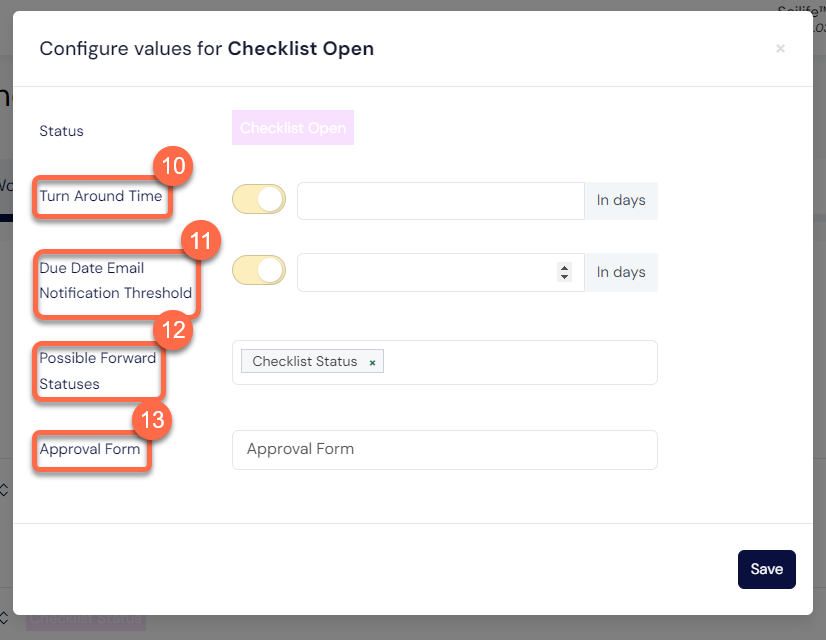Save the Checklist Open configuration
Viewport: 826px width, 640px height.
click(x=766, y=569)
